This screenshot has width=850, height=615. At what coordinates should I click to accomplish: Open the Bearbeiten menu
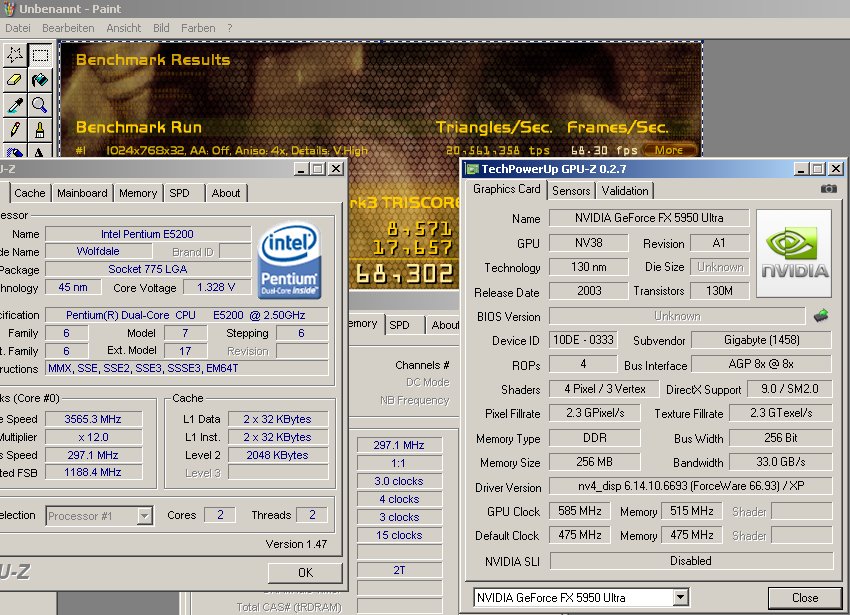coord(68,28)
